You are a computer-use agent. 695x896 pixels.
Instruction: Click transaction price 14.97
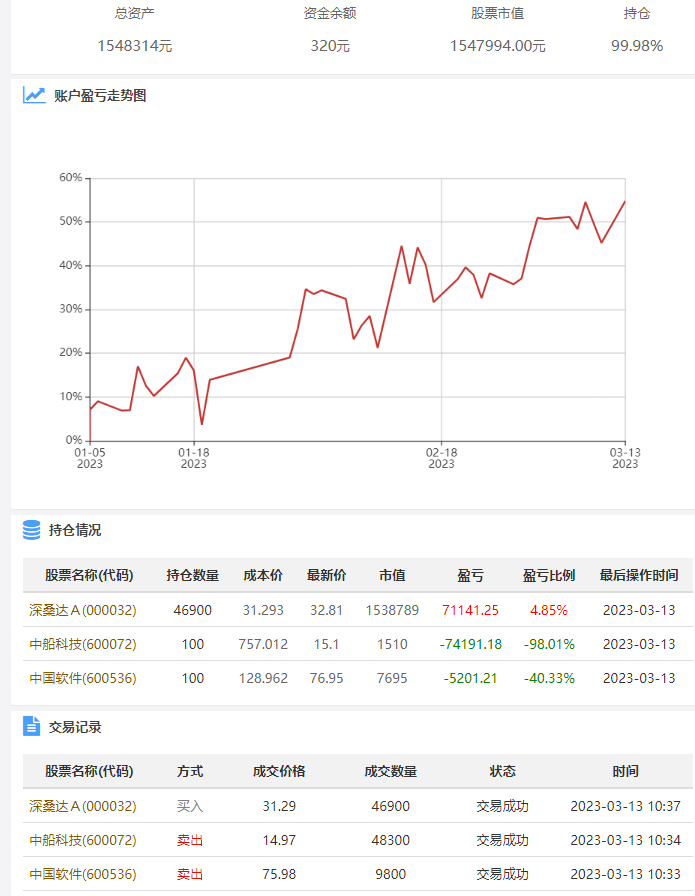click(279, 840)
